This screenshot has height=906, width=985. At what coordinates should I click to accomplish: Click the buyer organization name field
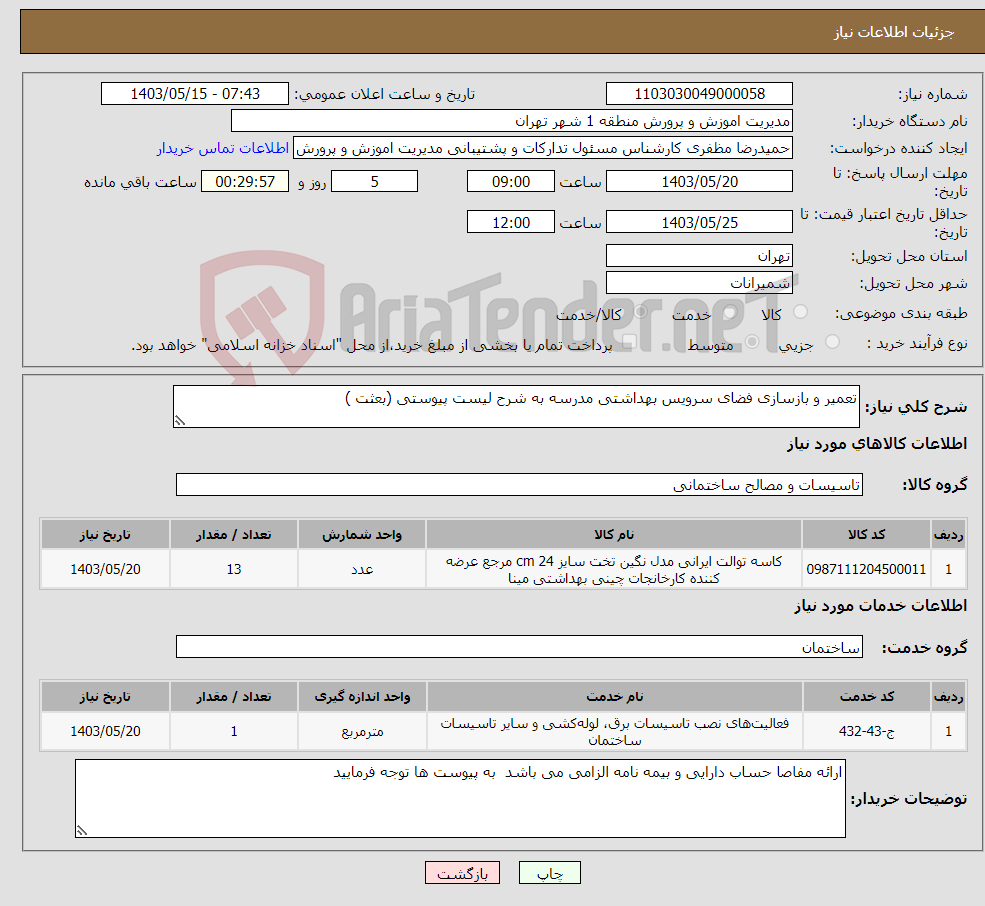pyautogui.click(x=512, y=121)
